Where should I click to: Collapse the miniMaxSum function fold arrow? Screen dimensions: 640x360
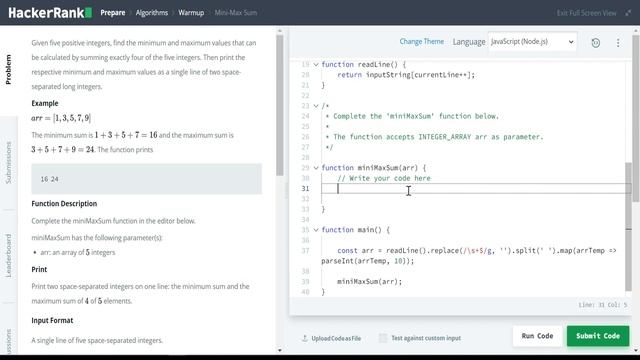click(x=316, y=168)
